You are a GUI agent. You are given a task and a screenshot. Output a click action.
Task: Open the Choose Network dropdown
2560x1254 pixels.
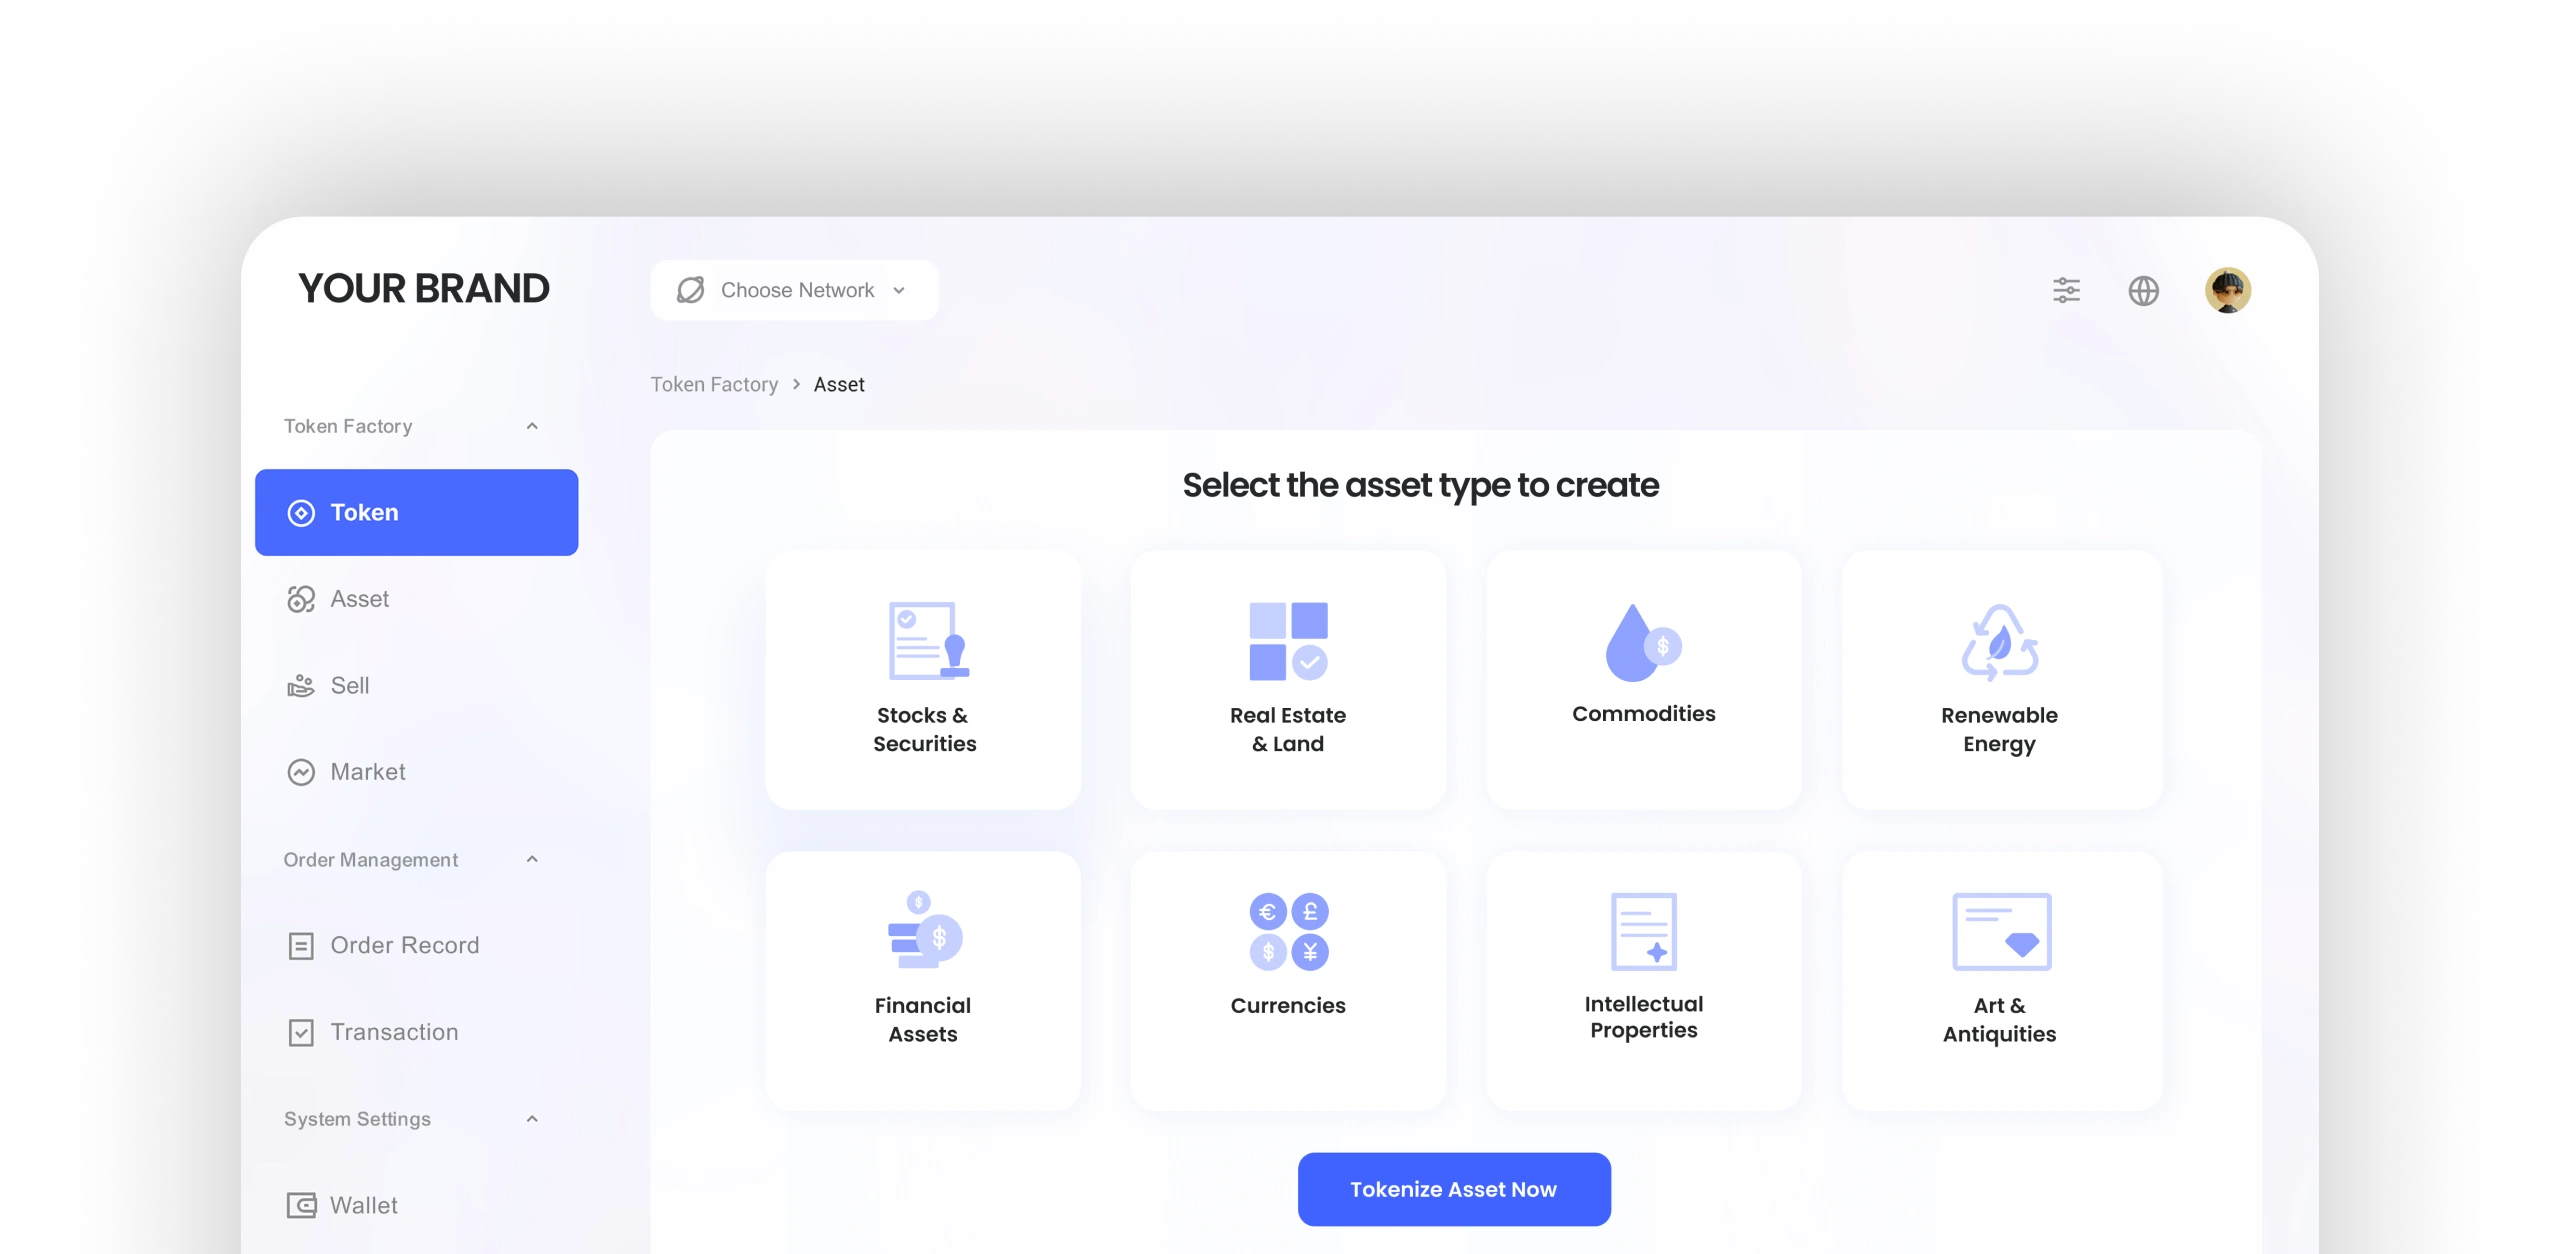(795, 290)
